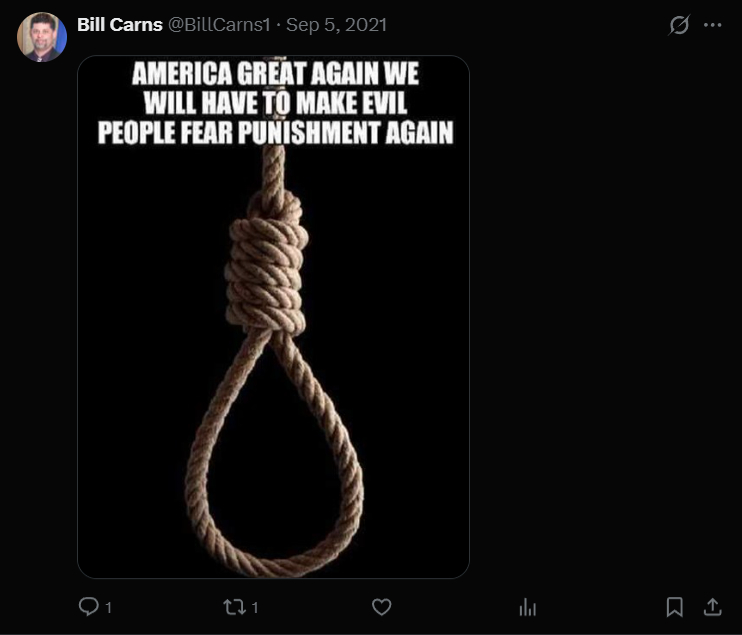Open the noose meme image

pyautogui.click(x=274, y=317)
